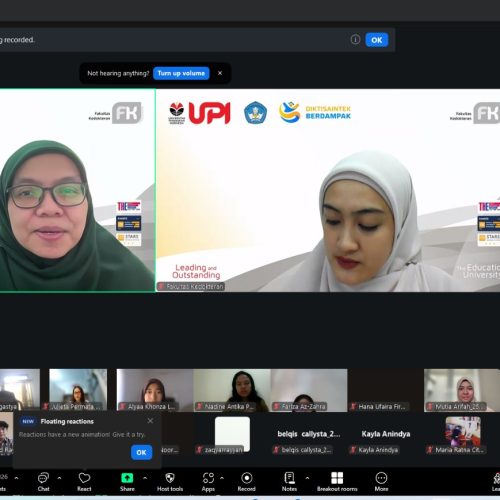Image resolution: width=500 pixels, height=500 pixels.
Task: Expand the caret next to Apps
Action: 222,478
